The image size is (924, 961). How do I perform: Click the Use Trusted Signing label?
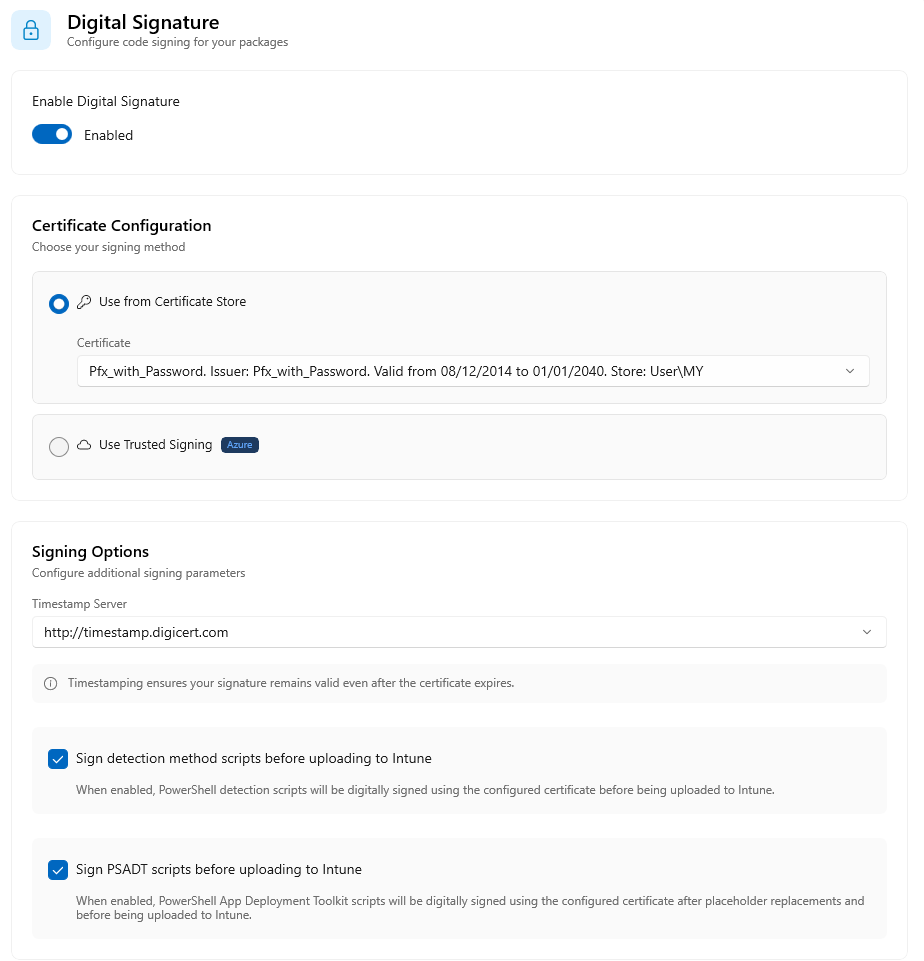[155, 445]
